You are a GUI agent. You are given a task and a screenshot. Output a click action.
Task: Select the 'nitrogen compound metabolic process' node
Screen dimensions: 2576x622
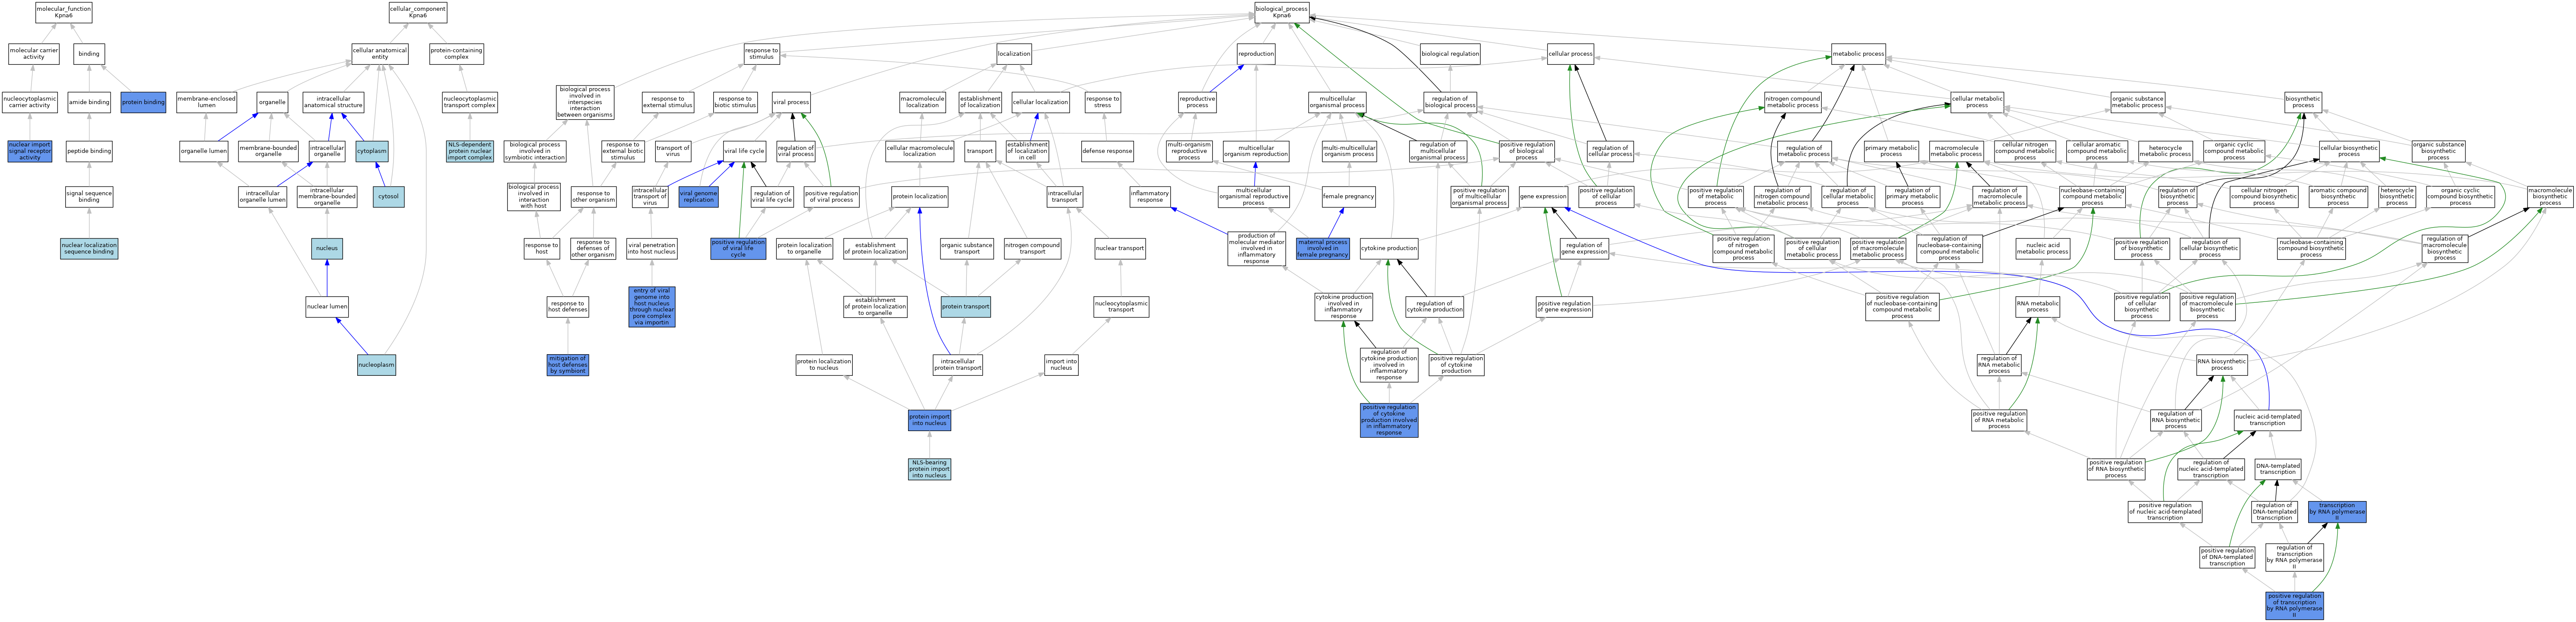coord(1793,102)
